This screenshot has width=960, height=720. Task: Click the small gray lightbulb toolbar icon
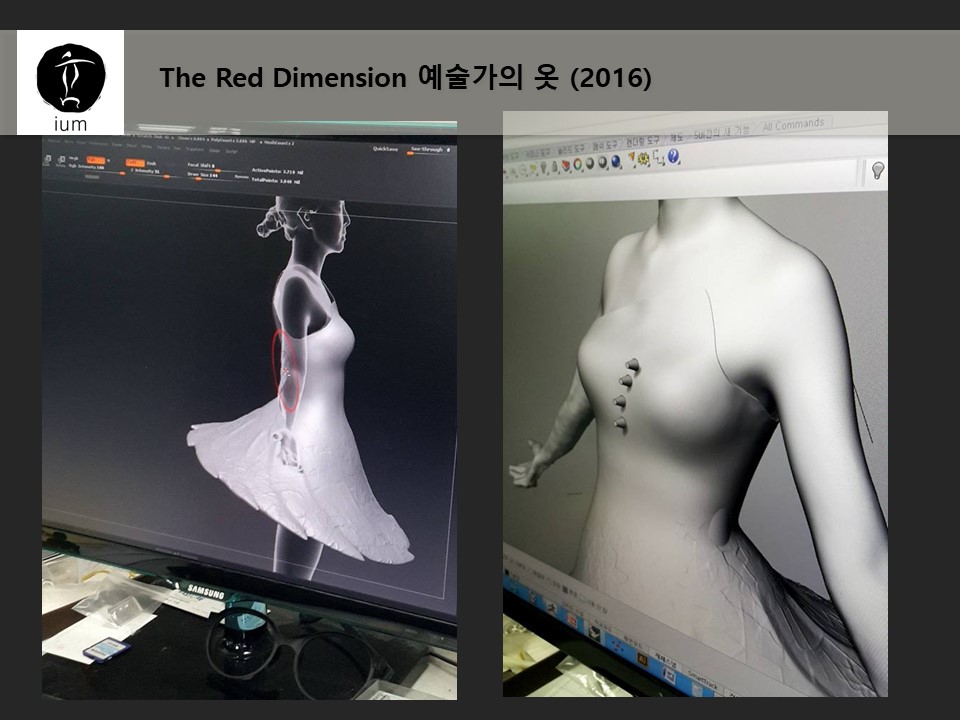coord(544,167)
